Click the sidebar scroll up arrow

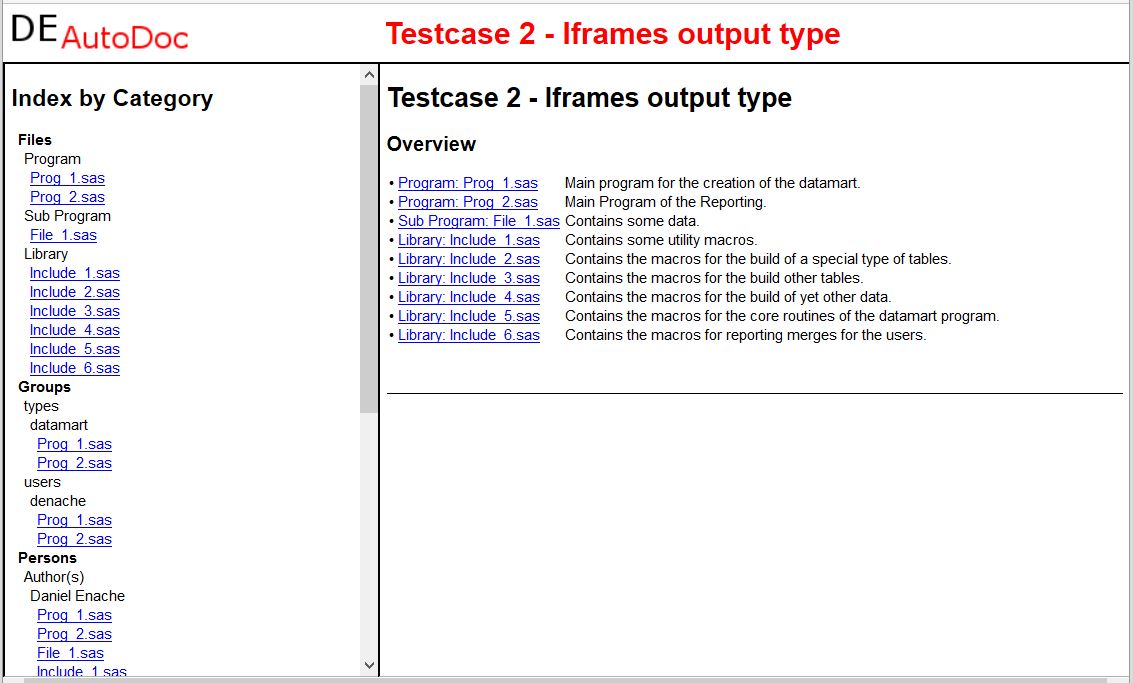(369, 75)
